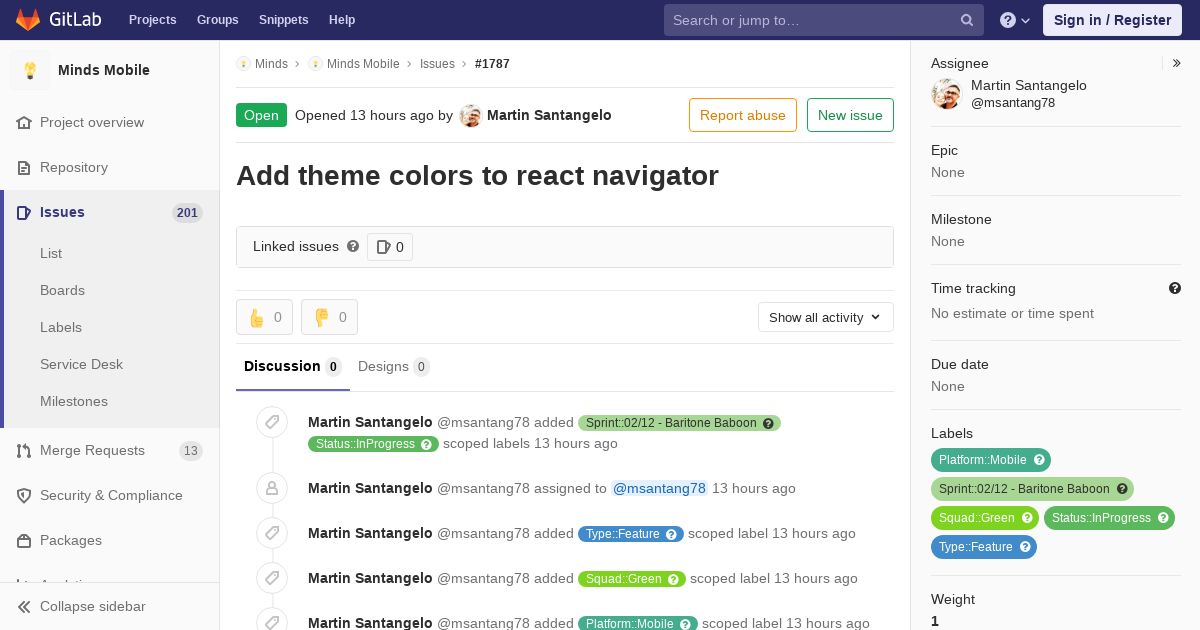This screenshot has width=1200, height=630.
Task: Click help icon on Squad::Green sidebar label
Action: point(1027,518)
